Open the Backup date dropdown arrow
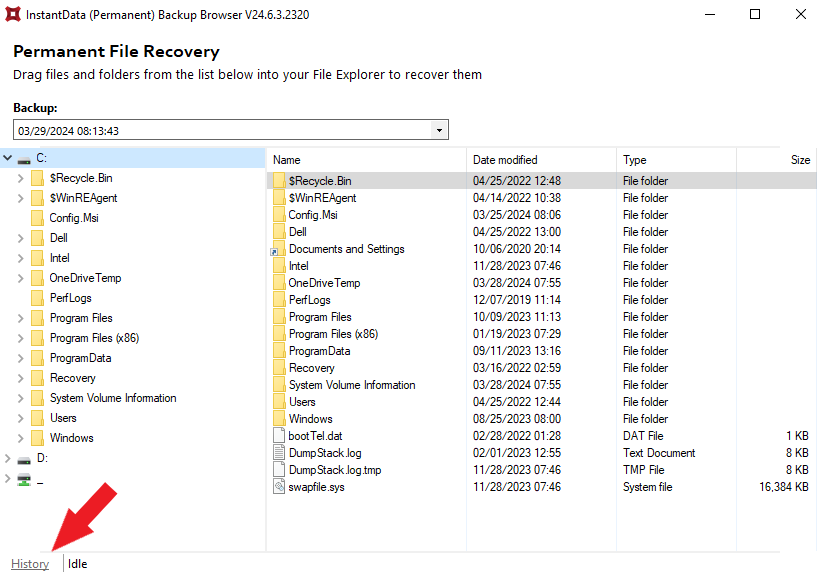The image size is (822, 573). click(439, 130)
